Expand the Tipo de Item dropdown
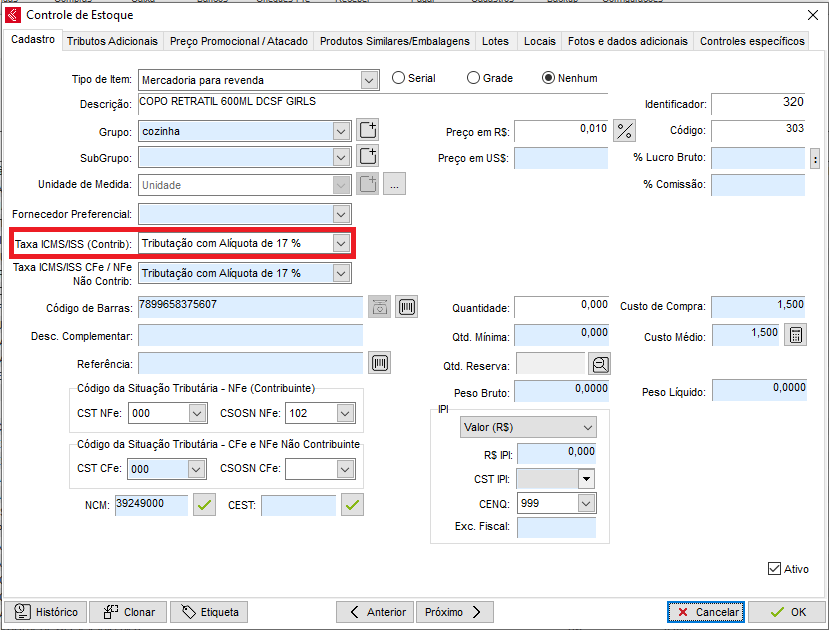Viewport: 829px width, 630px height. pyautogui.click(x=369, y=80)
